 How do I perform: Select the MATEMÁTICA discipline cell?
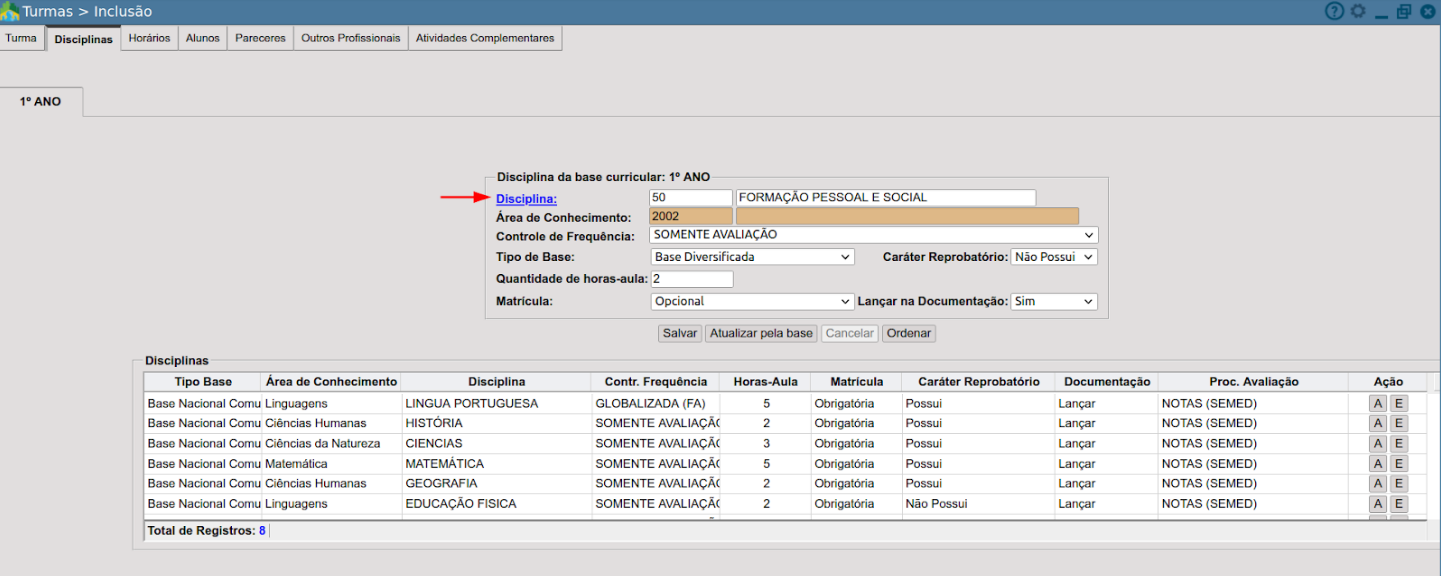click(496, 464)
